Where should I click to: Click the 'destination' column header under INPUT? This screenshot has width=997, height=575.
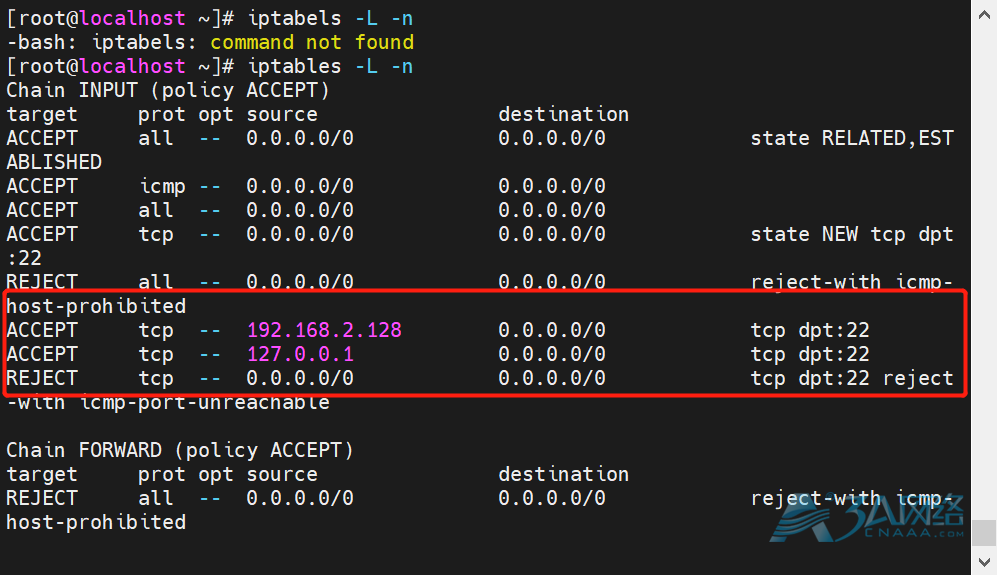point(563,114)
